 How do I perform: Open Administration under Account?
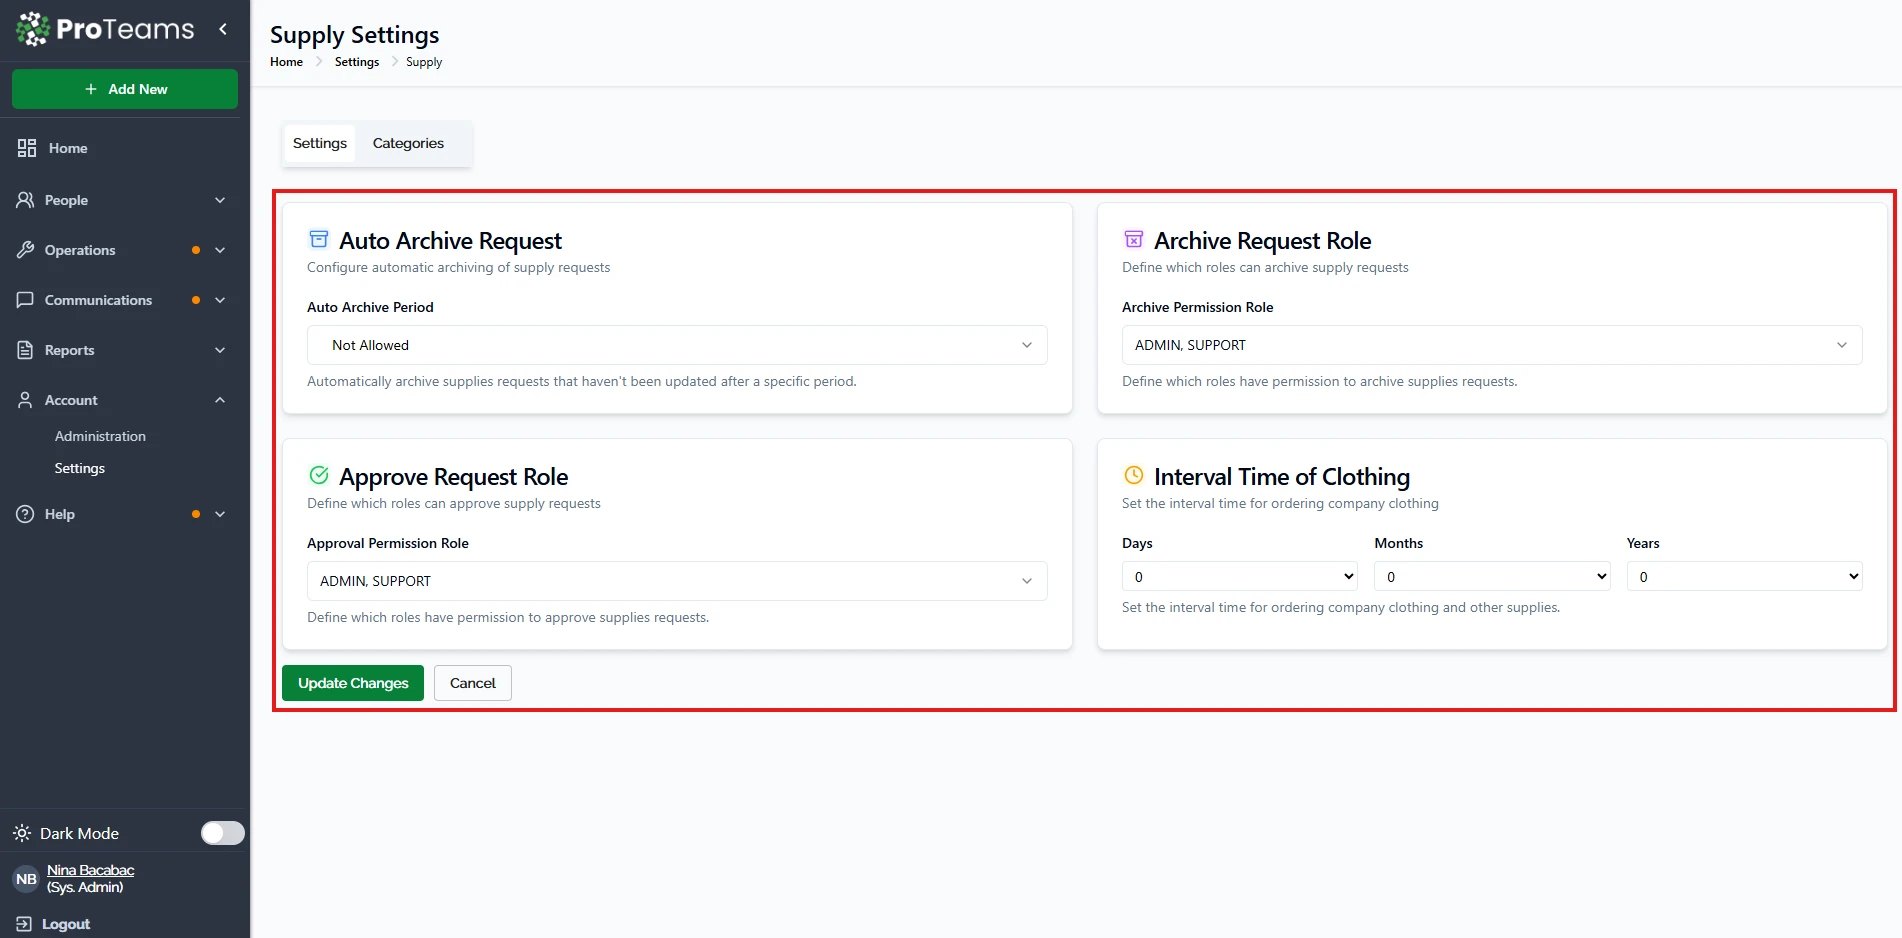tap(100, 436)
